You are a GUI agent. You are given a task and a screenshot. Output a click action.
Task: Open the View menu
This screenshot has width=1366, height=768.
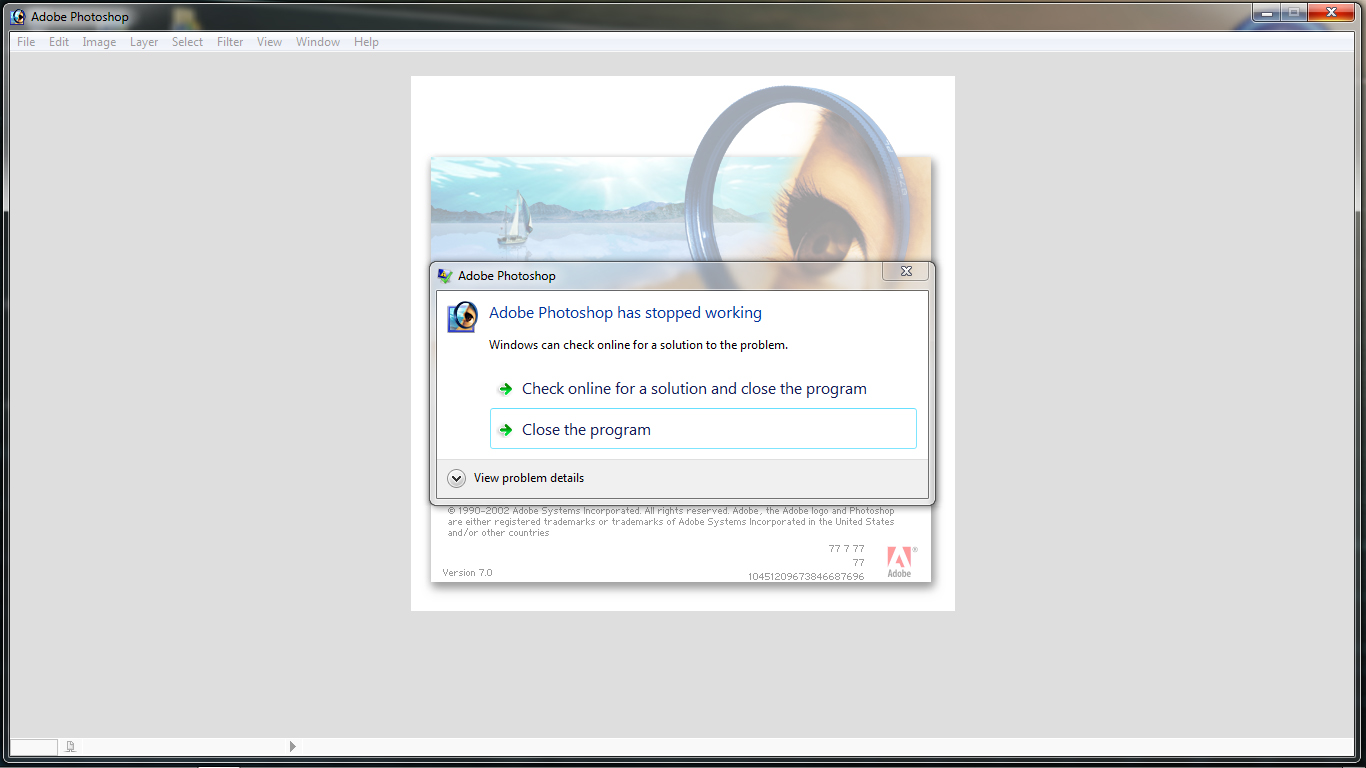[269, 42]
